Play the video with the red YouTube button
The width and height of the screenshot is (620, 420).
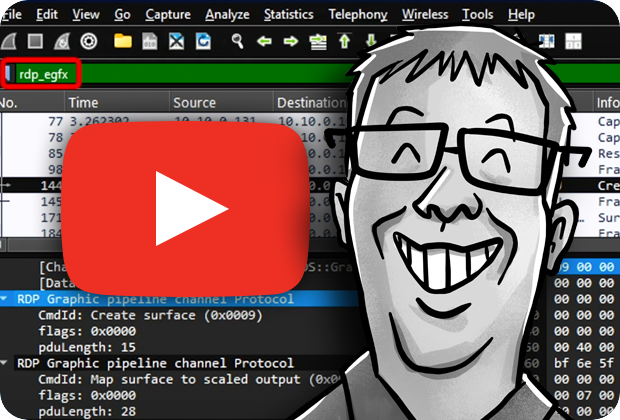click(x=186, y=208)
